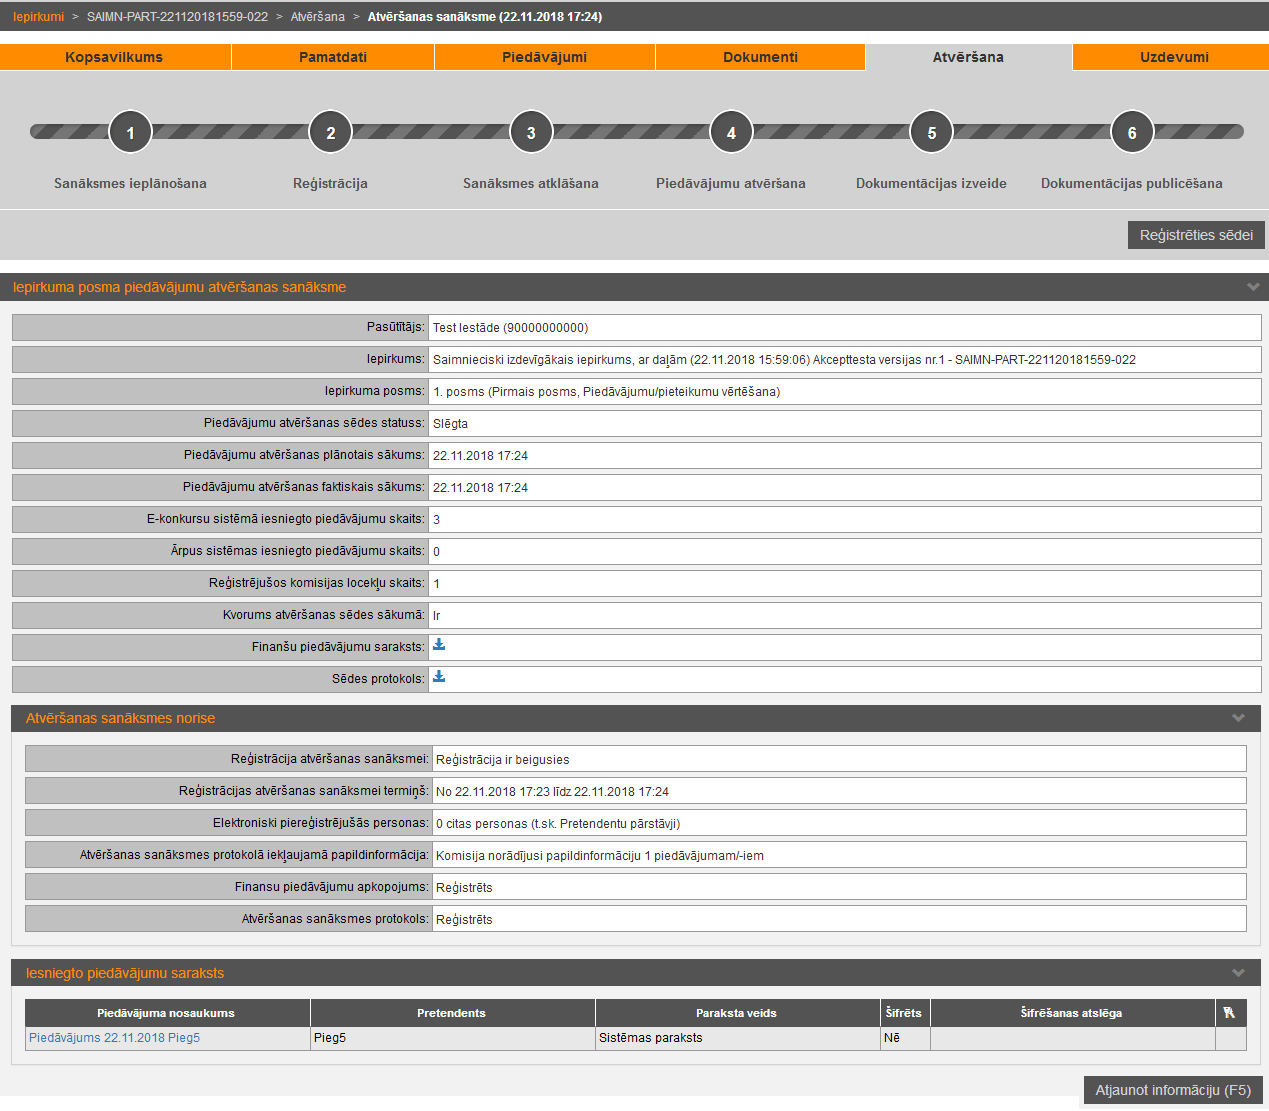Select step 5 Dokumentācijas izveide circle
The height and width of the screenshot is (1111, 1269).
point(932,132)
